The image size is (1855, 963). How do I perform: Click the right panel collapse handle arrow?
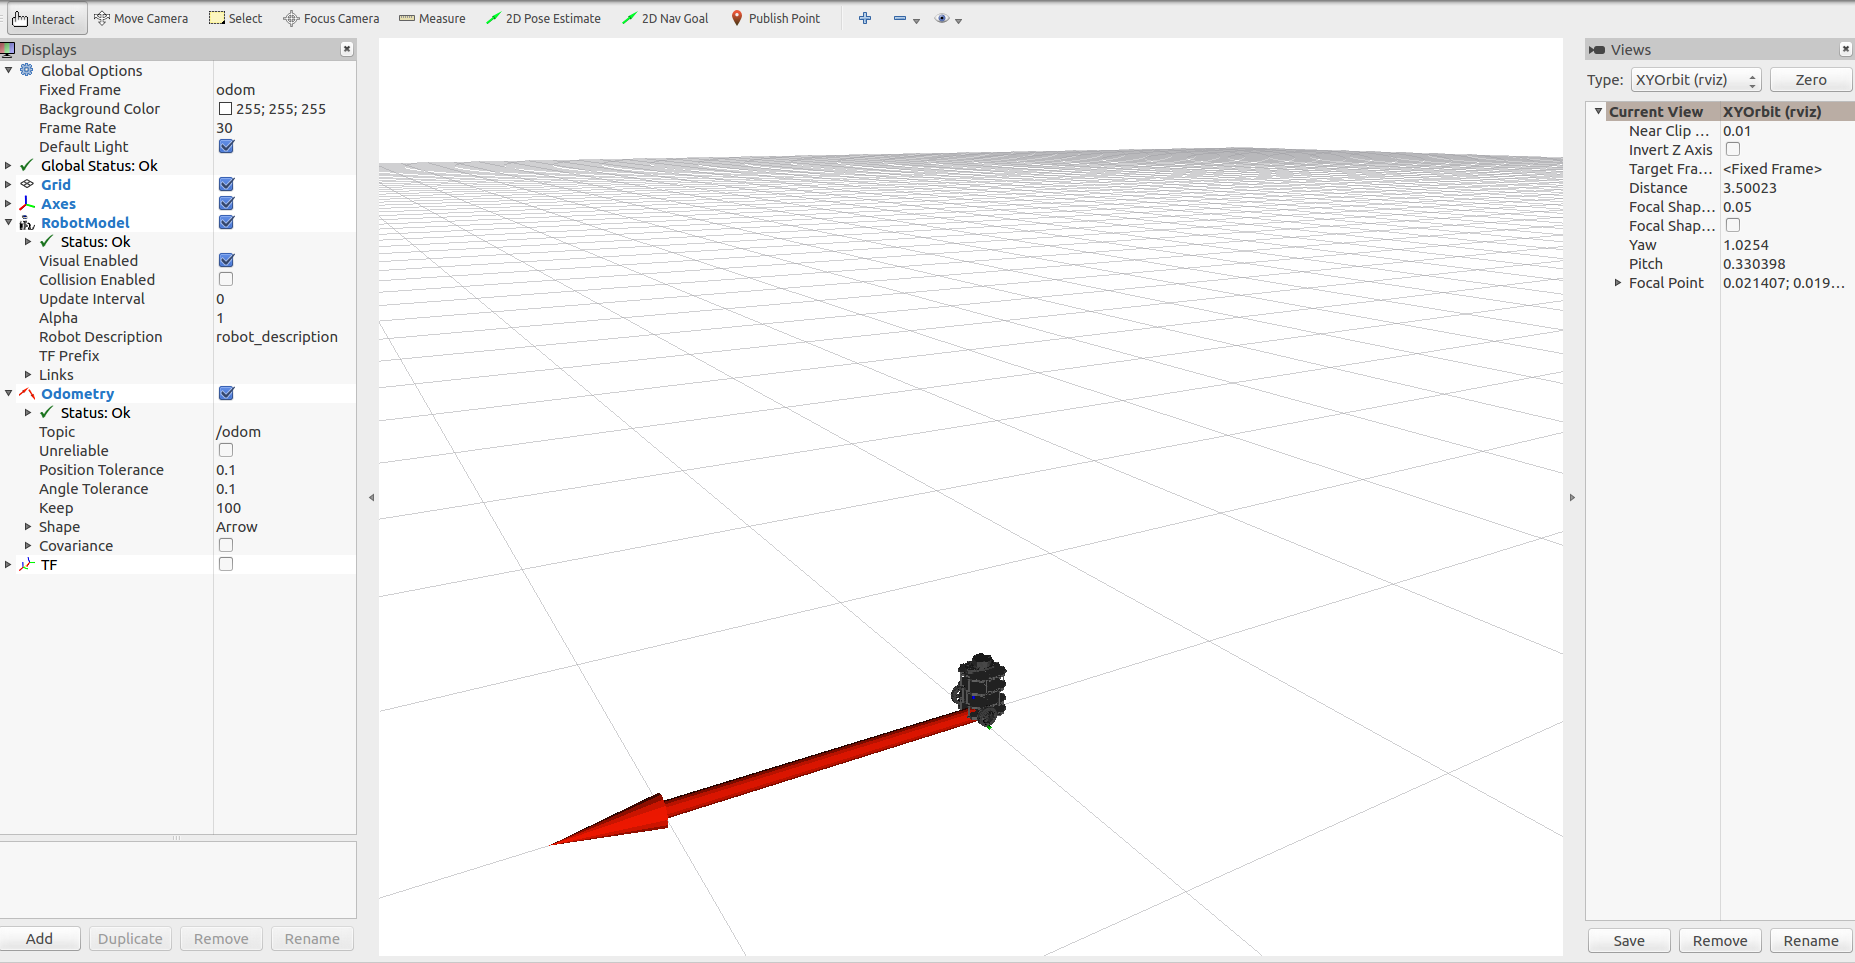1572,497
